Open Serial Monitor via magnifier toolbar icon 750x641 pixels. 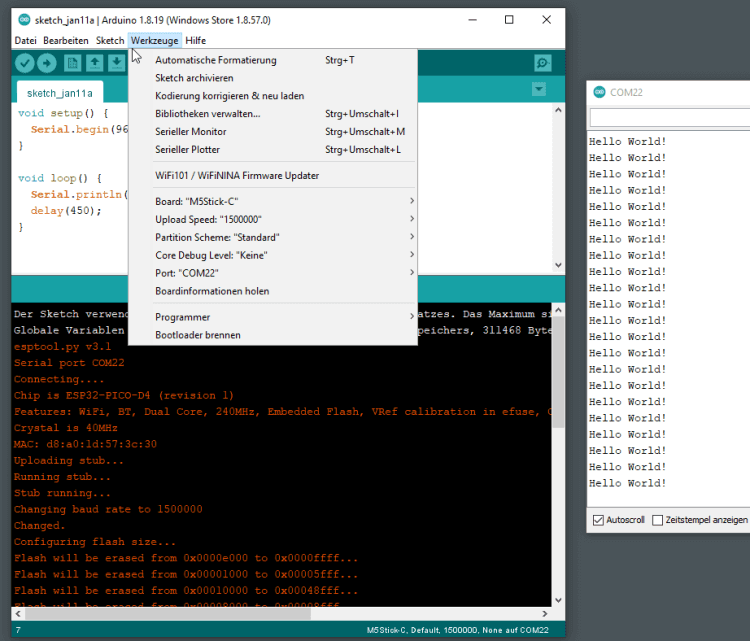click(542, 63)
